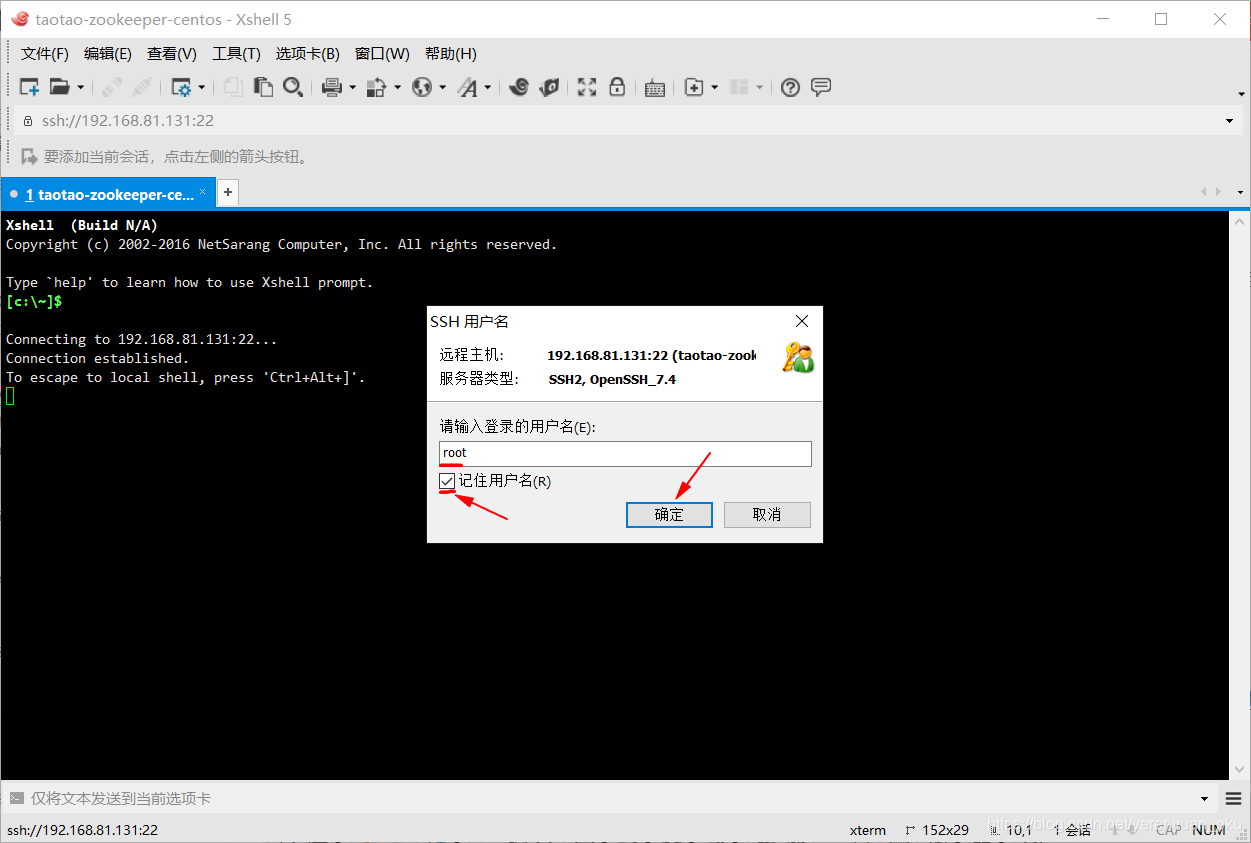Viewport: 1251px width, 843px height.
Task: Click the 152x29 terminal size status entry
Action: point(937,830)
